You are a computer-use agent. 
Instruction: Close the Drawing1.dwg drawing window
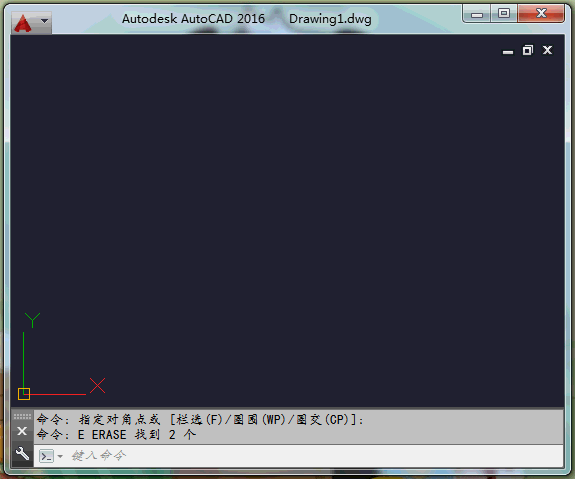[547, 50]
